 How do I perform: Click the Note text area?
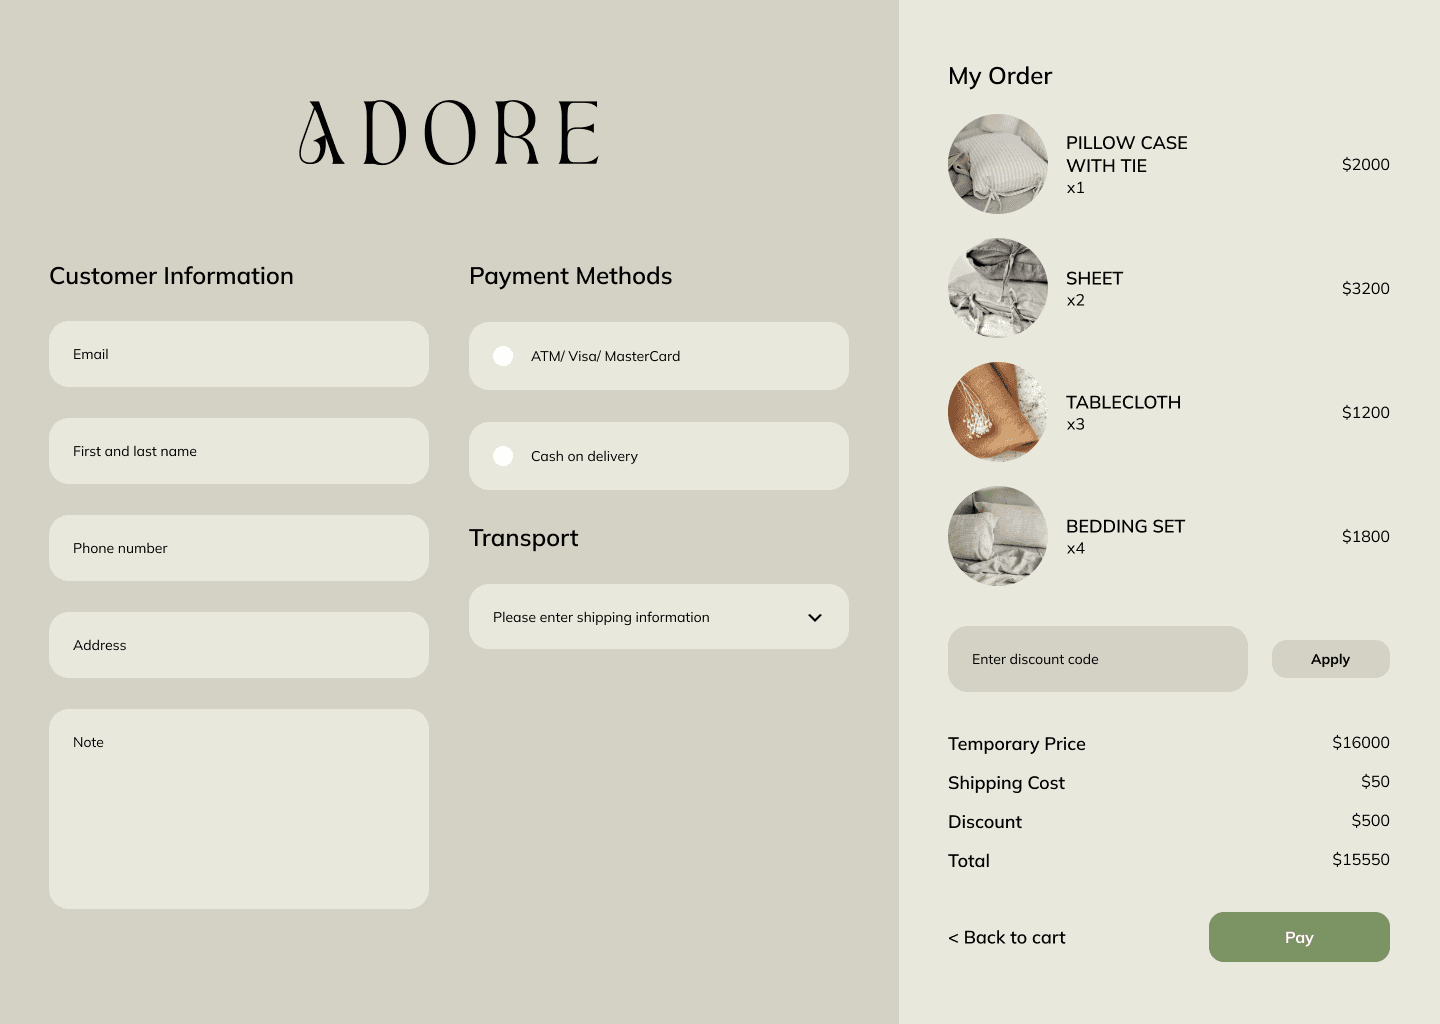239,808
